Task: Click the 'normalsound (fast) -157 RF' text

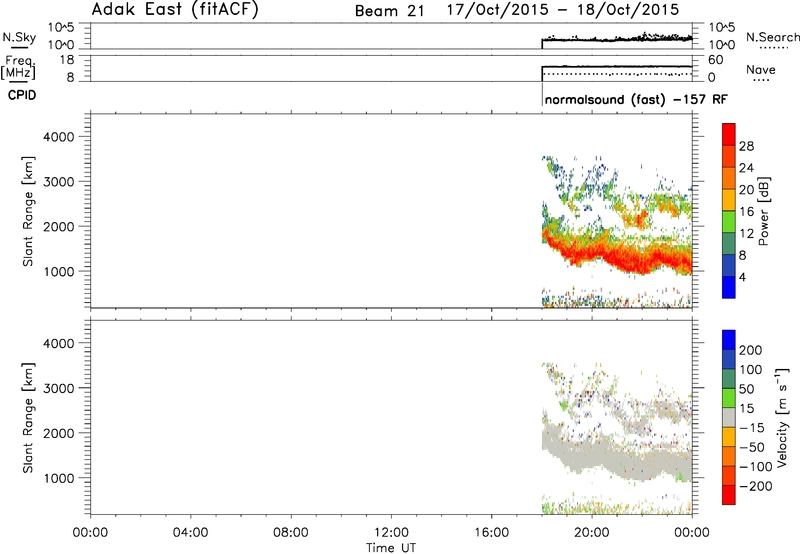Action: click(x=636, y=99)
